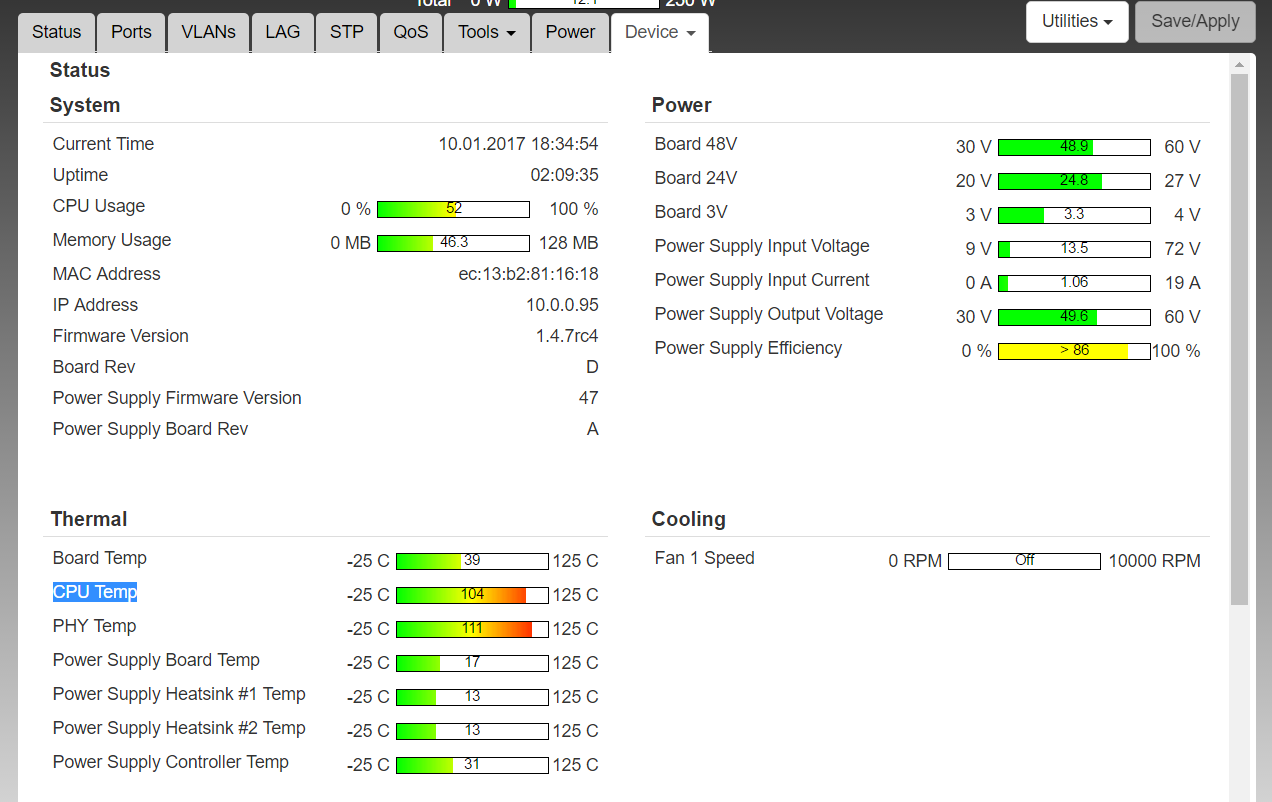Expand the Device dropdown tab
This screenshot has width=1272, height=802.
[659, 32]
